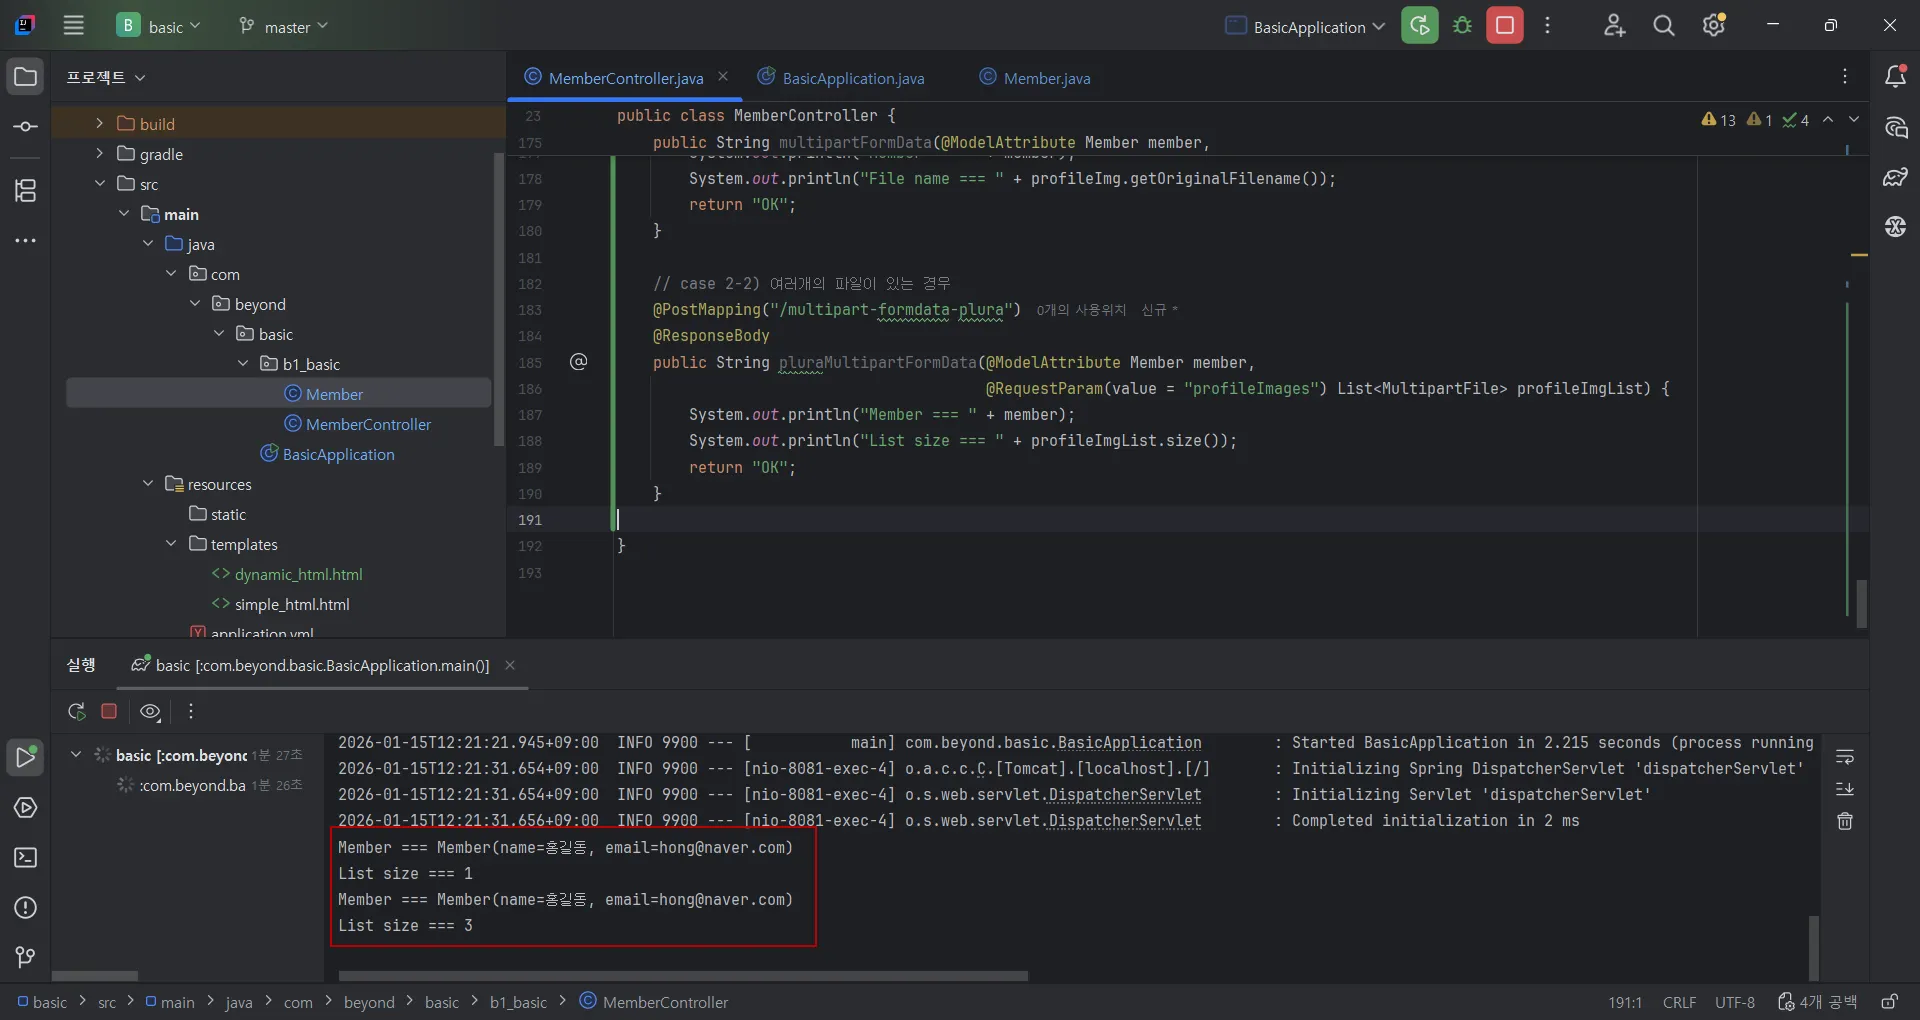Clear all console output
Viewport: 1920px width, 1020px height.
(1845, 821)
